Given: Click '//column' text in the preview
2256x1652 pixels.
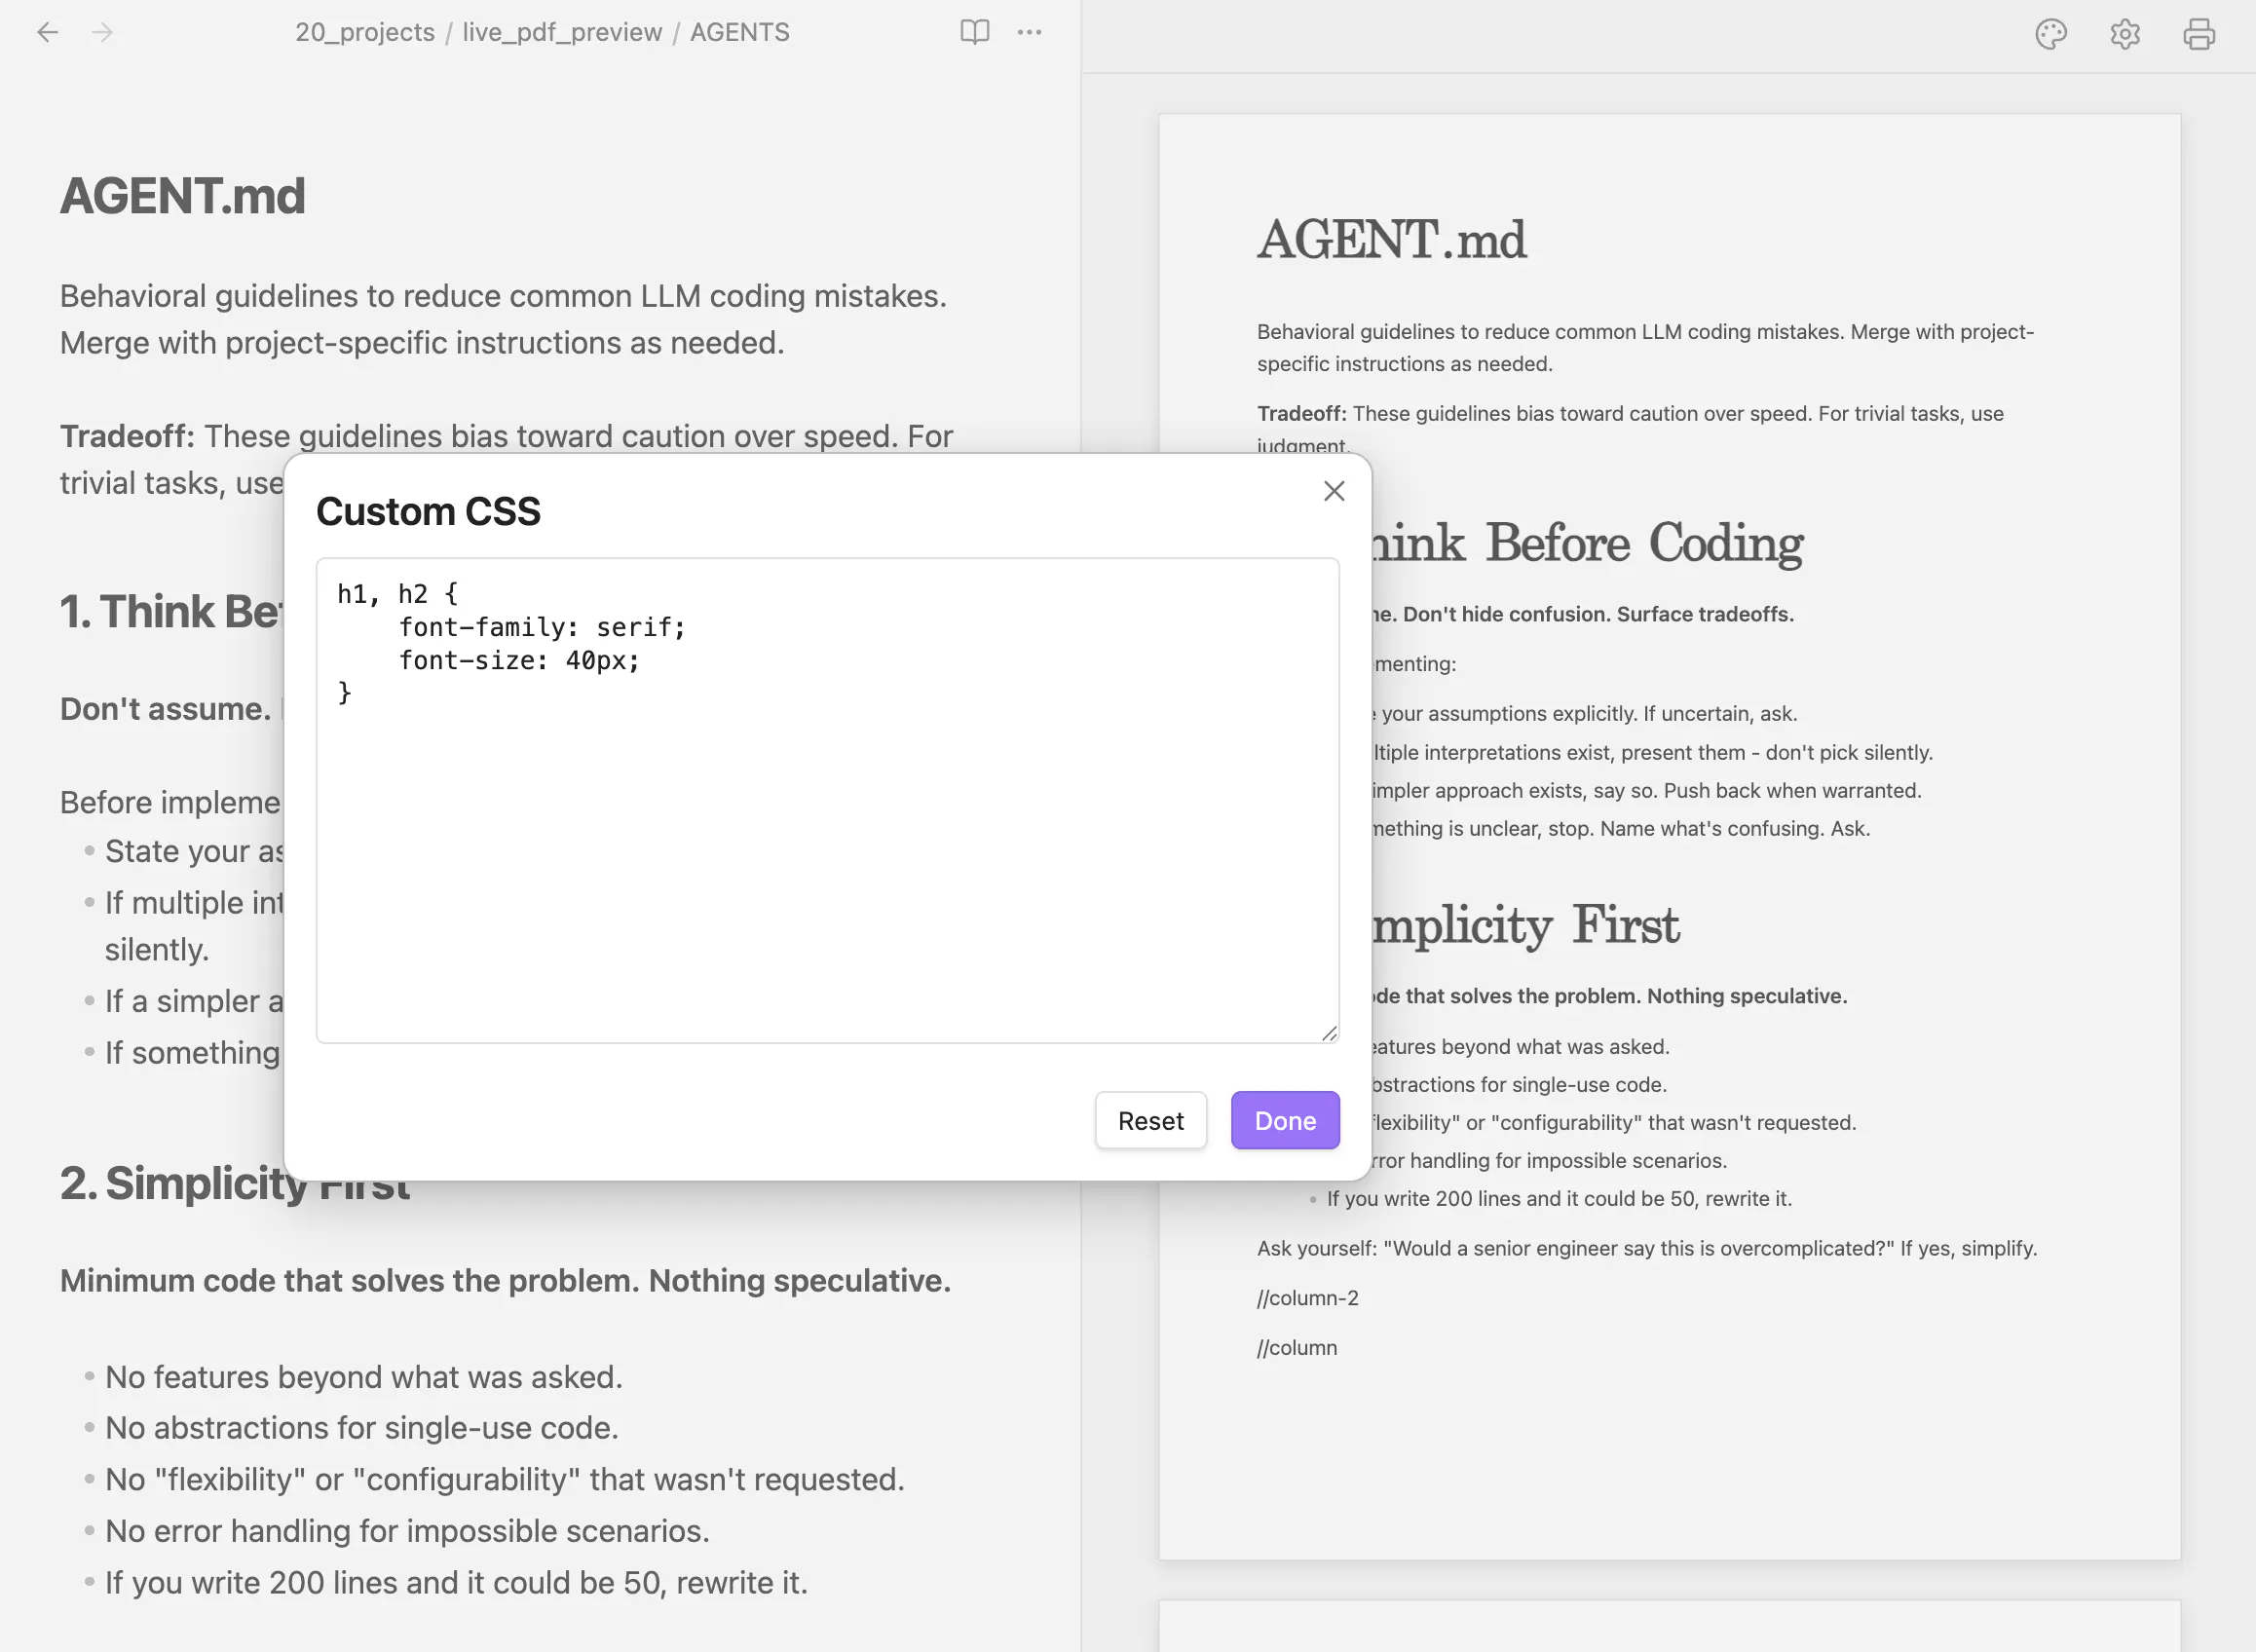Looking at the screenshot, I should (x=1296, y=1347).
